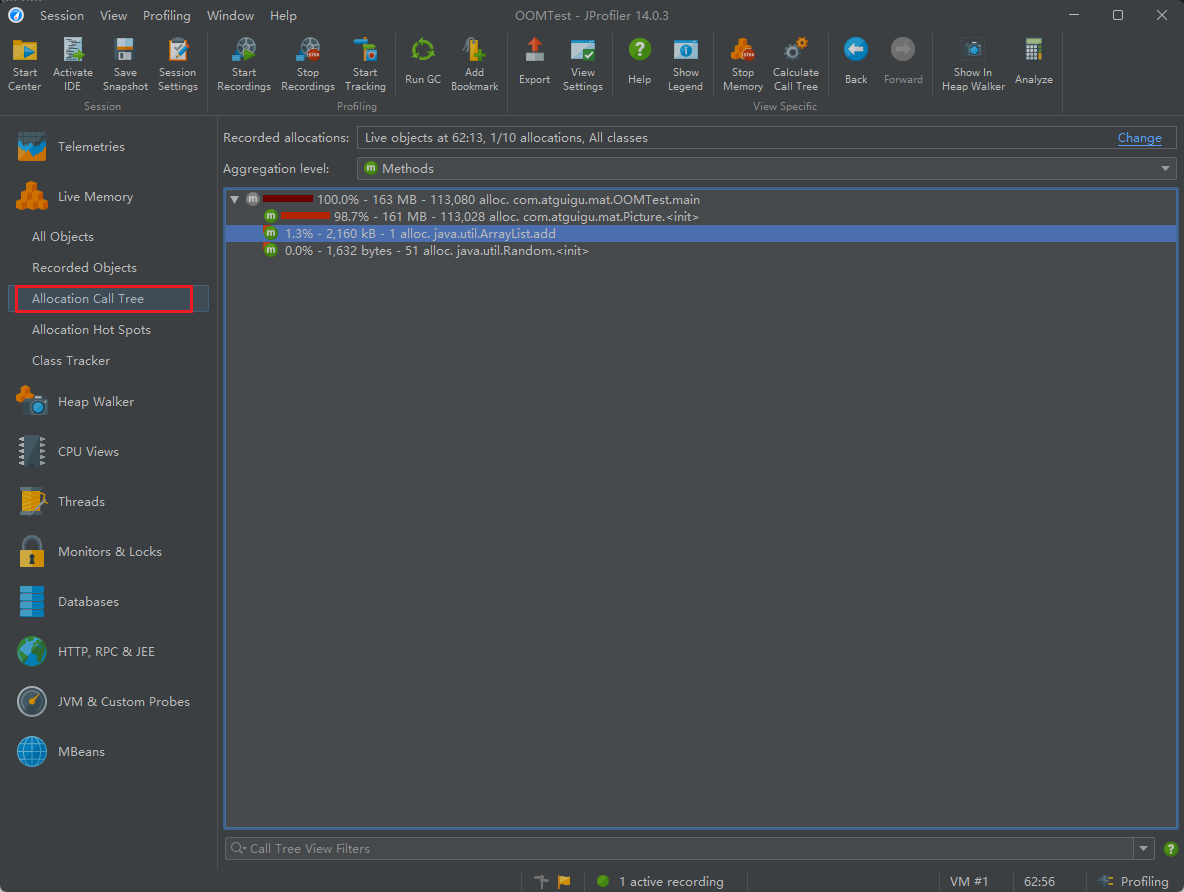The image size is (1184, 892).
Task: Click the status bar pin icon
Action: point(541,881)
